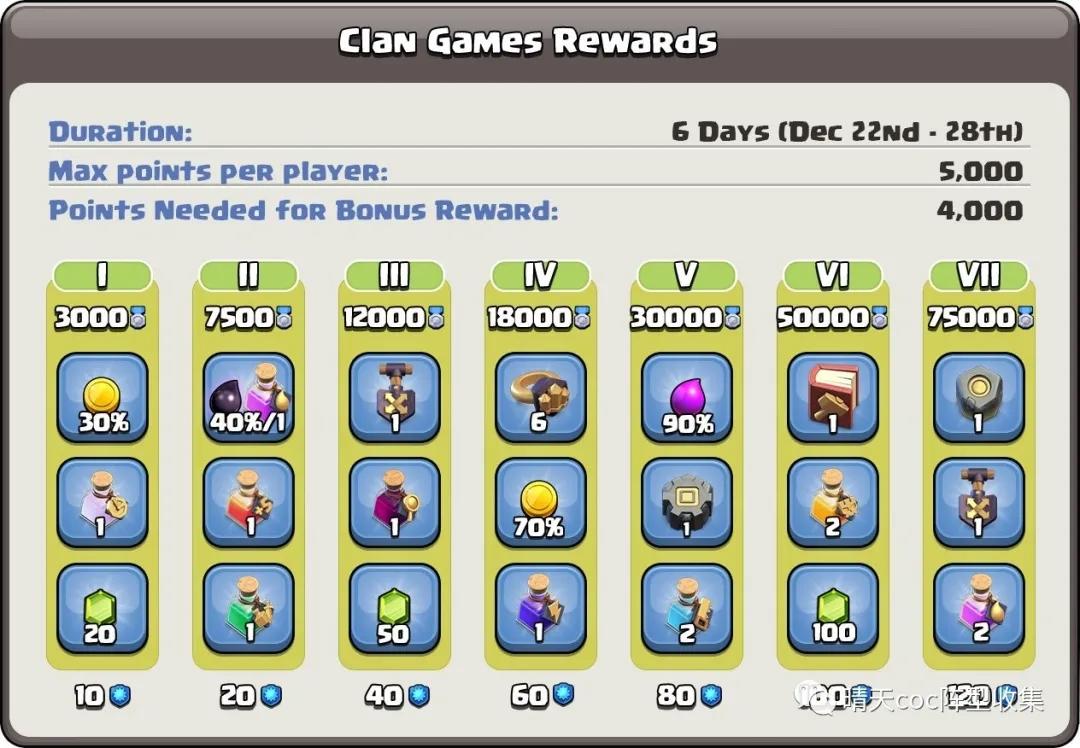Pick the 50 gems reward in tier III

click(395, 608)
